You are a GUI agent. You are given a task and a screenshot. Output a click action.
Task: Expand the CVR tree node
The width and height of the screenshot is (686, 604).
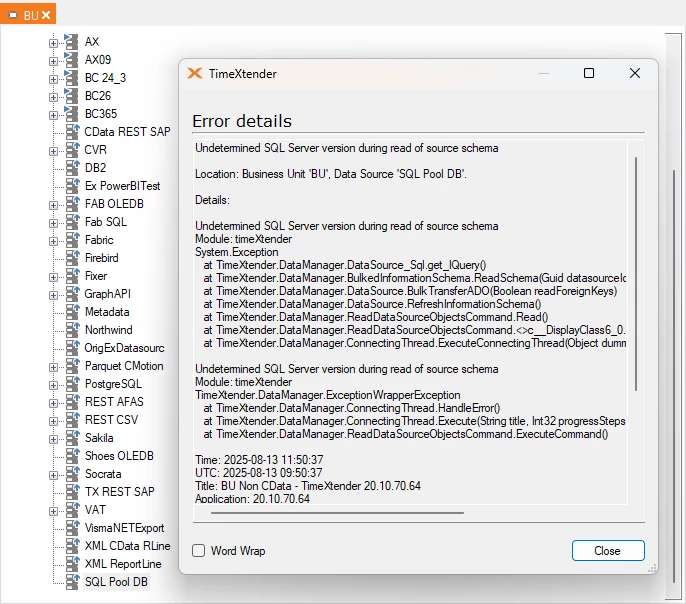pos(53,151)
